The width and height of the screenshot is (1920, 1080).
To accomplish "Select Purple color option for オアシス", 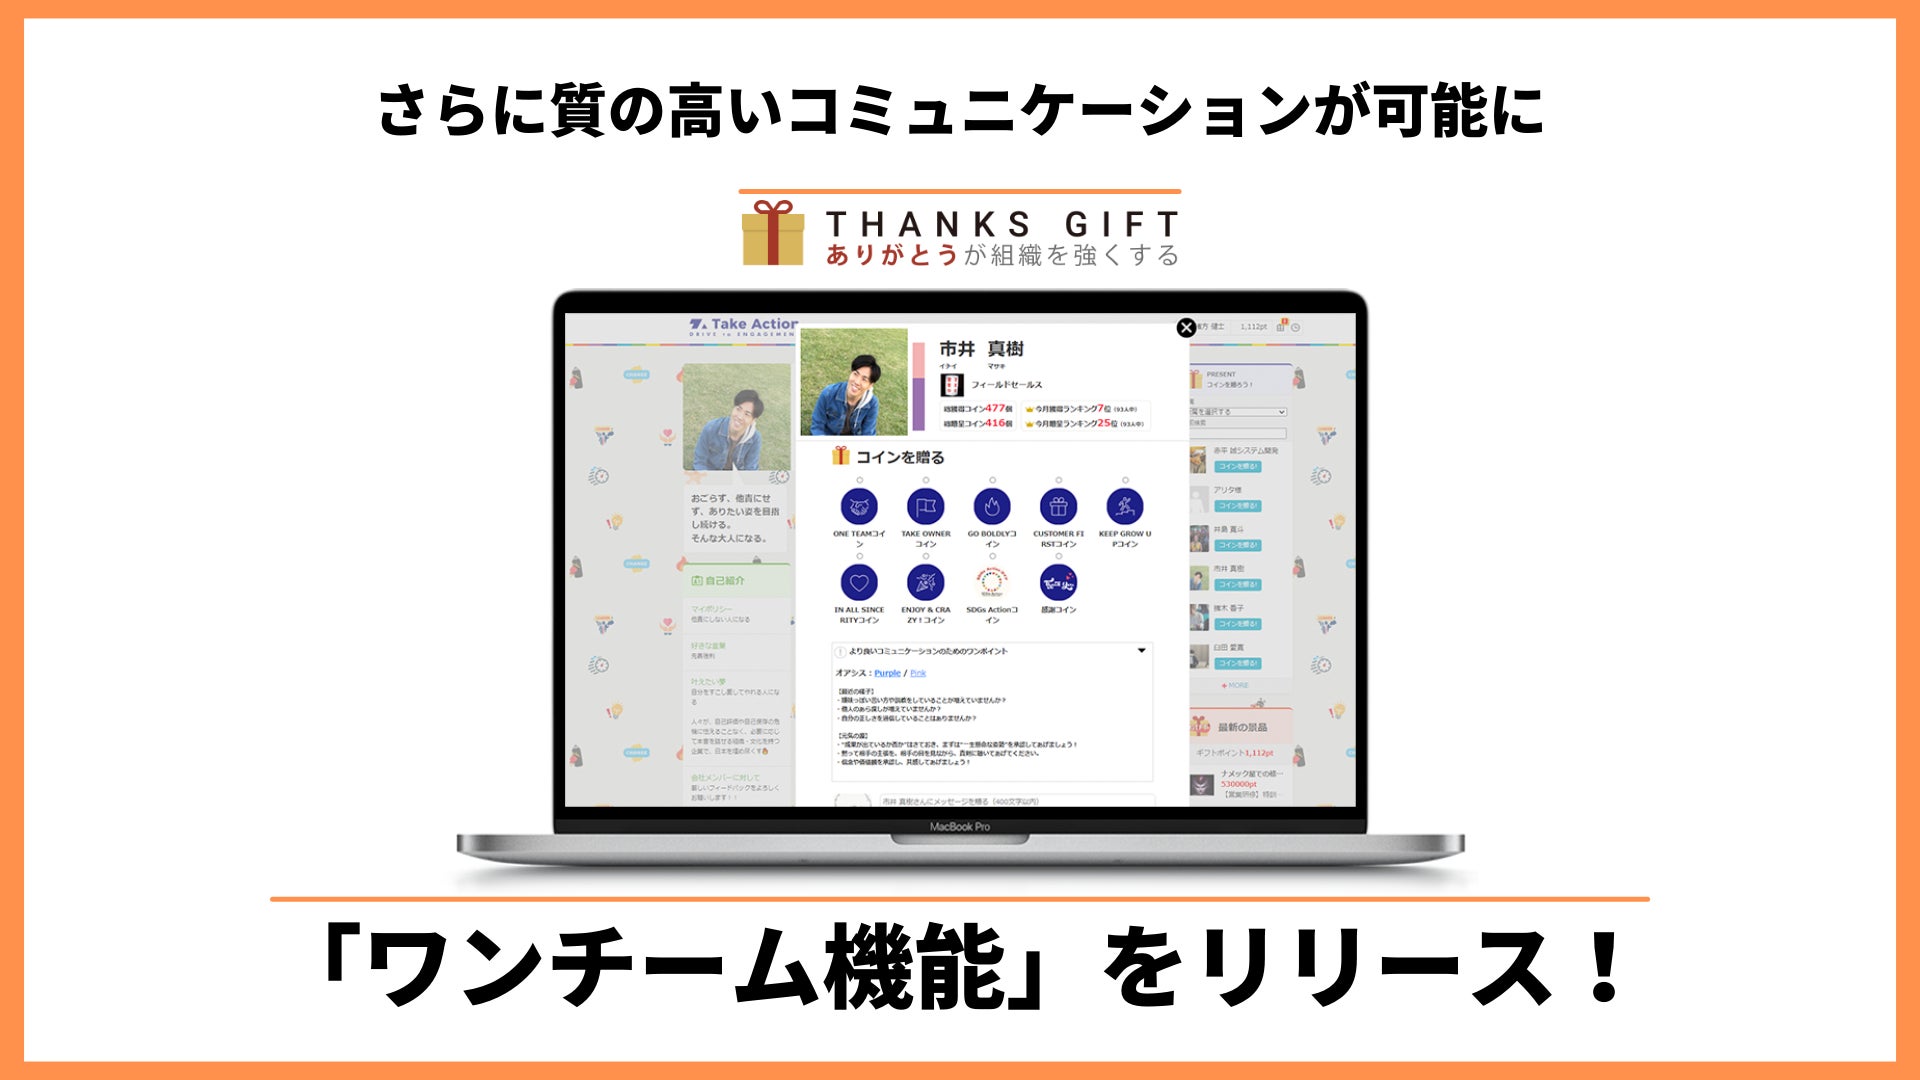I will pyautogui.click(x=878, y=674).
